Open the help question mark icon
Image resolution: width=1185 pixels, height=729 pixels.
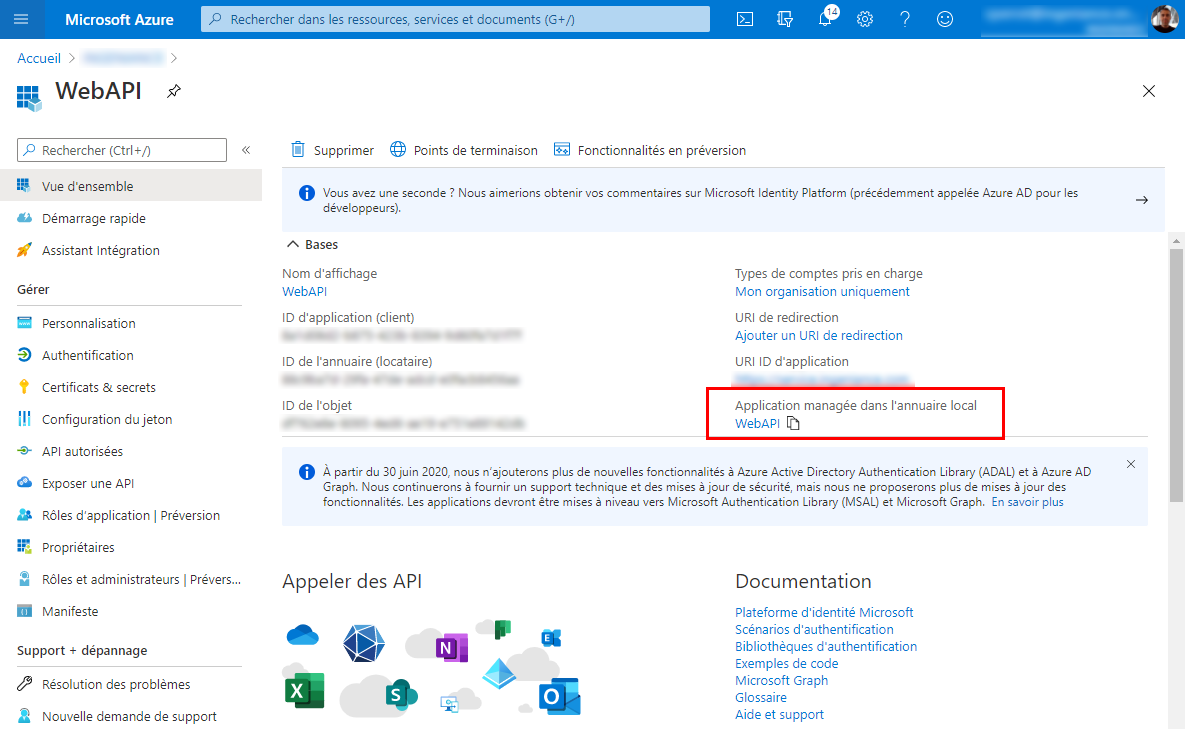click(905, 19)
